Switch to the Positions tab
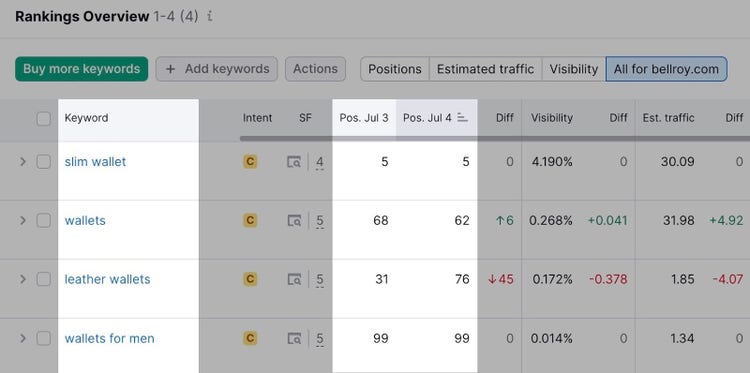750x373 pixels. click(395, 69)
